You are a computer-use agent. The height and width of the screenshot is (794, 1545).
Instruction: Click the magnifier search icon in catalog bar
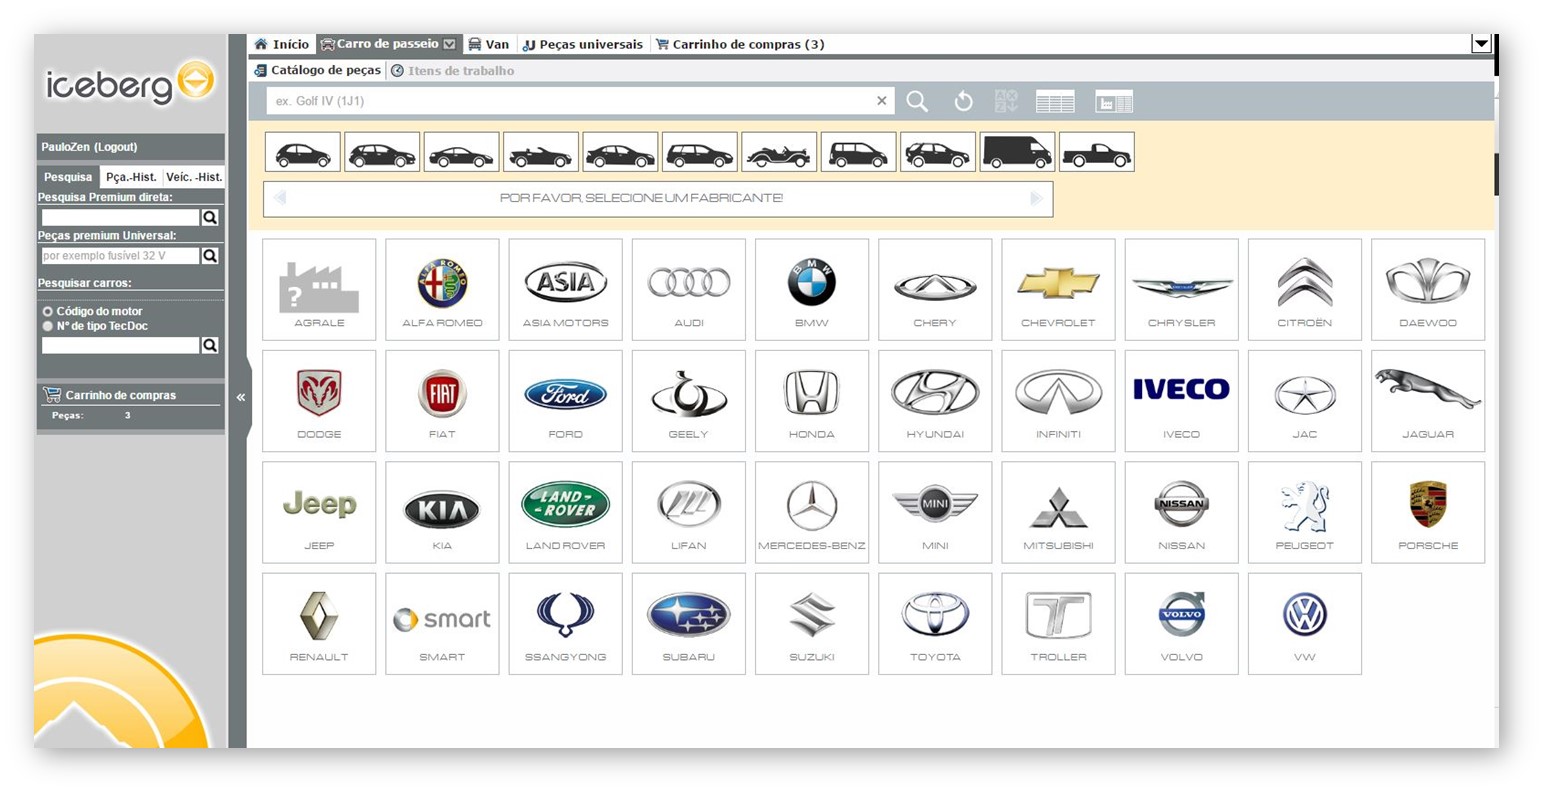pyautogui.click(x=917, y=101)
